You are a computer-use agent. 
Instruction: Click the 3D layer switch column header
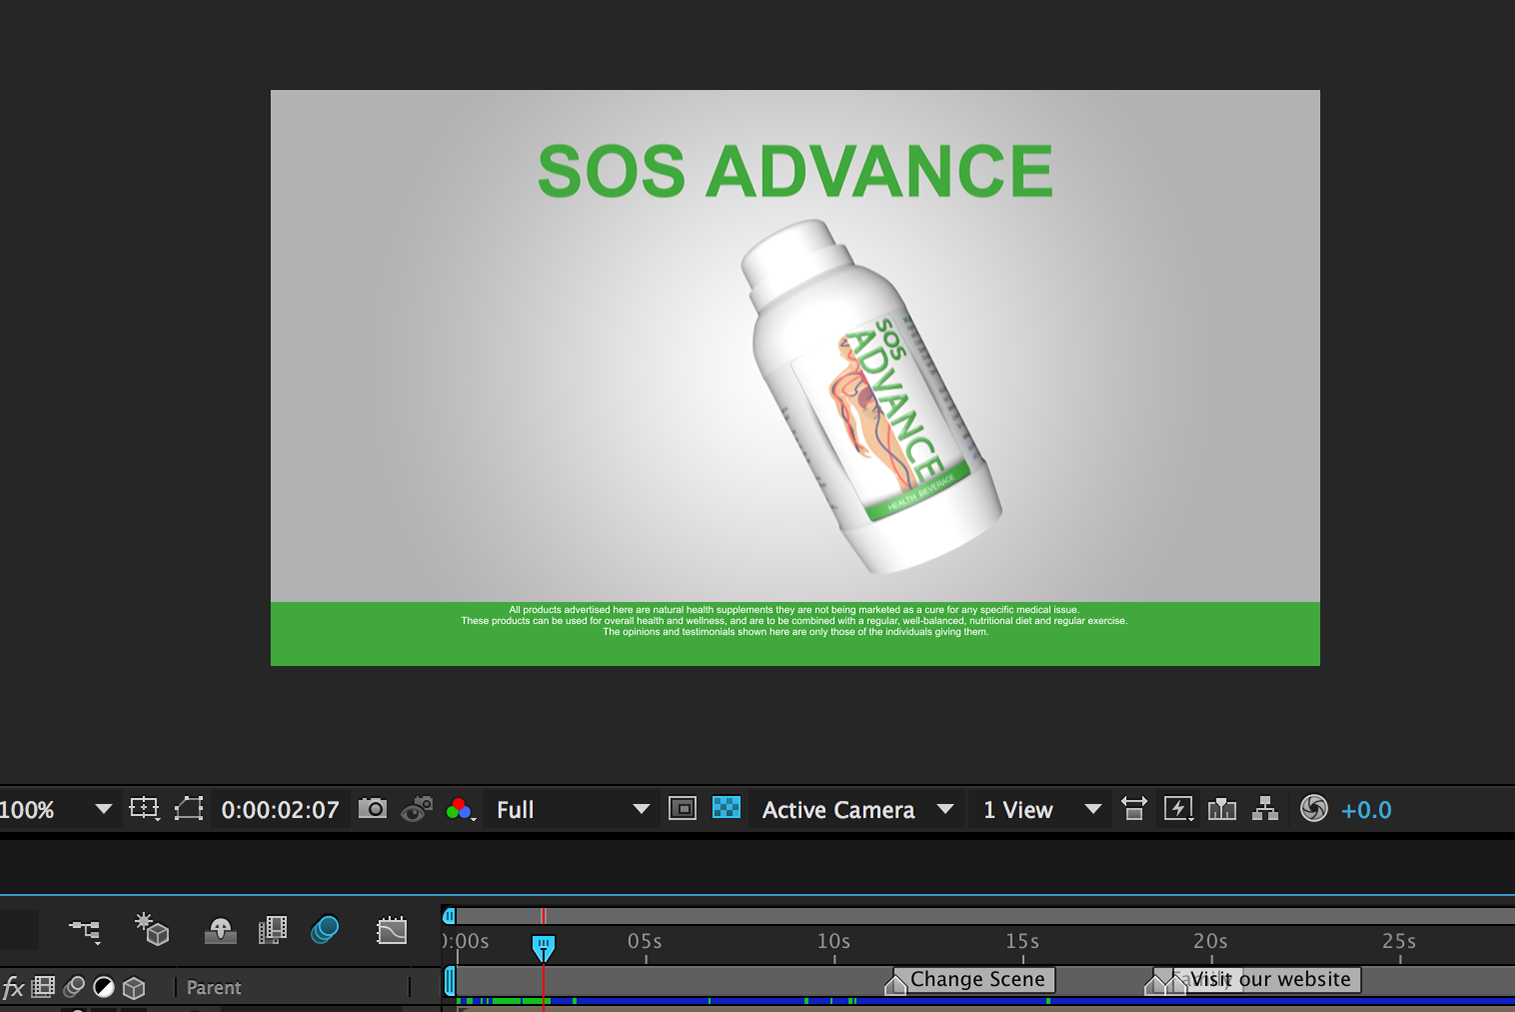tap(134, 988)
